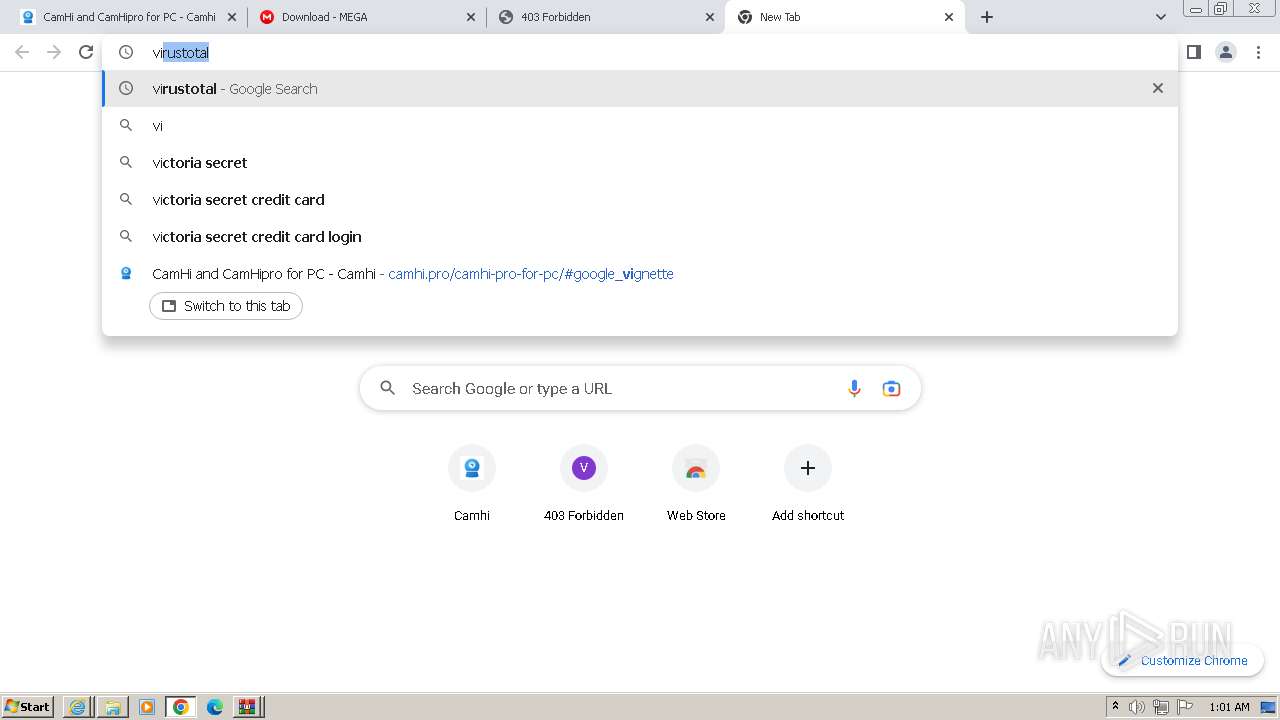This screenshot has height=720, width=1280.
Task: Click the Switch to this tab button
Action: 226,306
